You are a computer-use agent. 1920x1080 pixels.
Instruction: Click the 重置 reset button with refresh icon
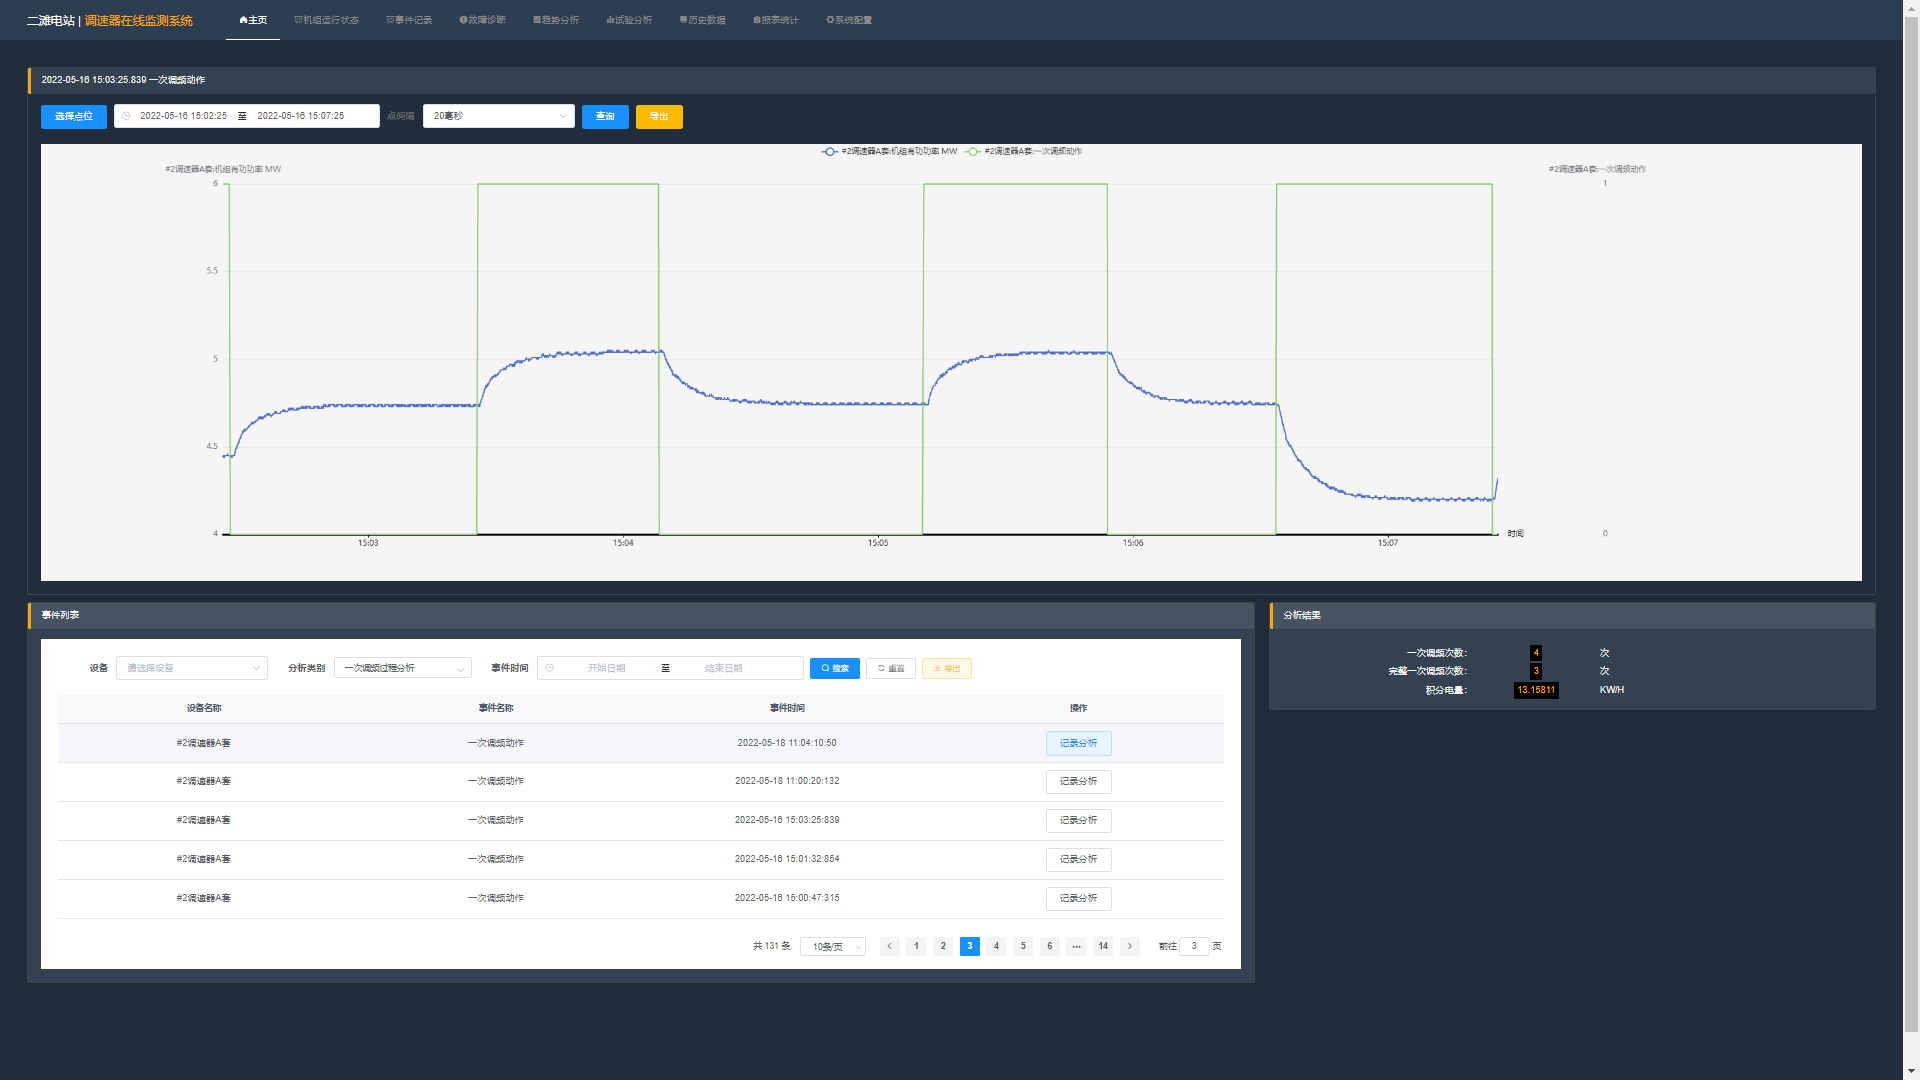click(x=891, y=668)
